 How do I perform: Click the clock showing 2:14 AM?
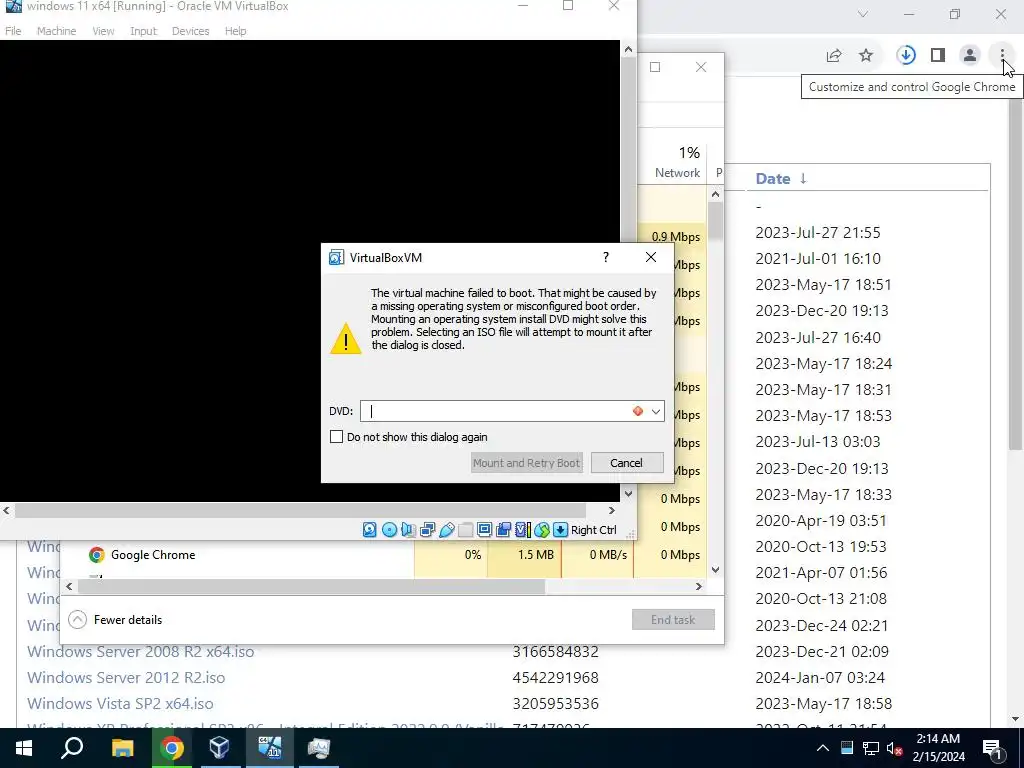point(938,739)
